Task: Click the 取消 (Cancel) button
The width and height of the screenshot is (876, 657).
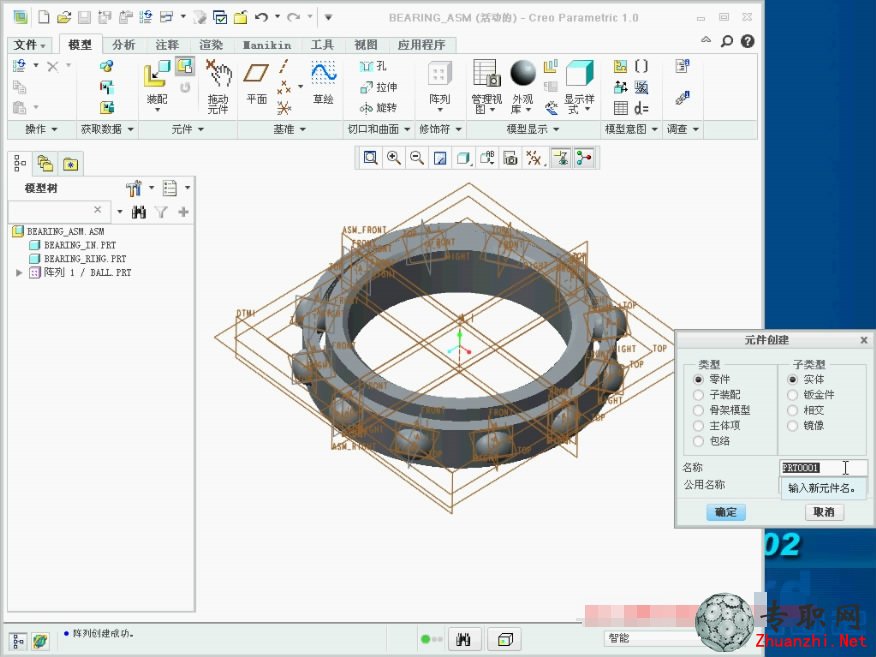Action: click(824, 512)
